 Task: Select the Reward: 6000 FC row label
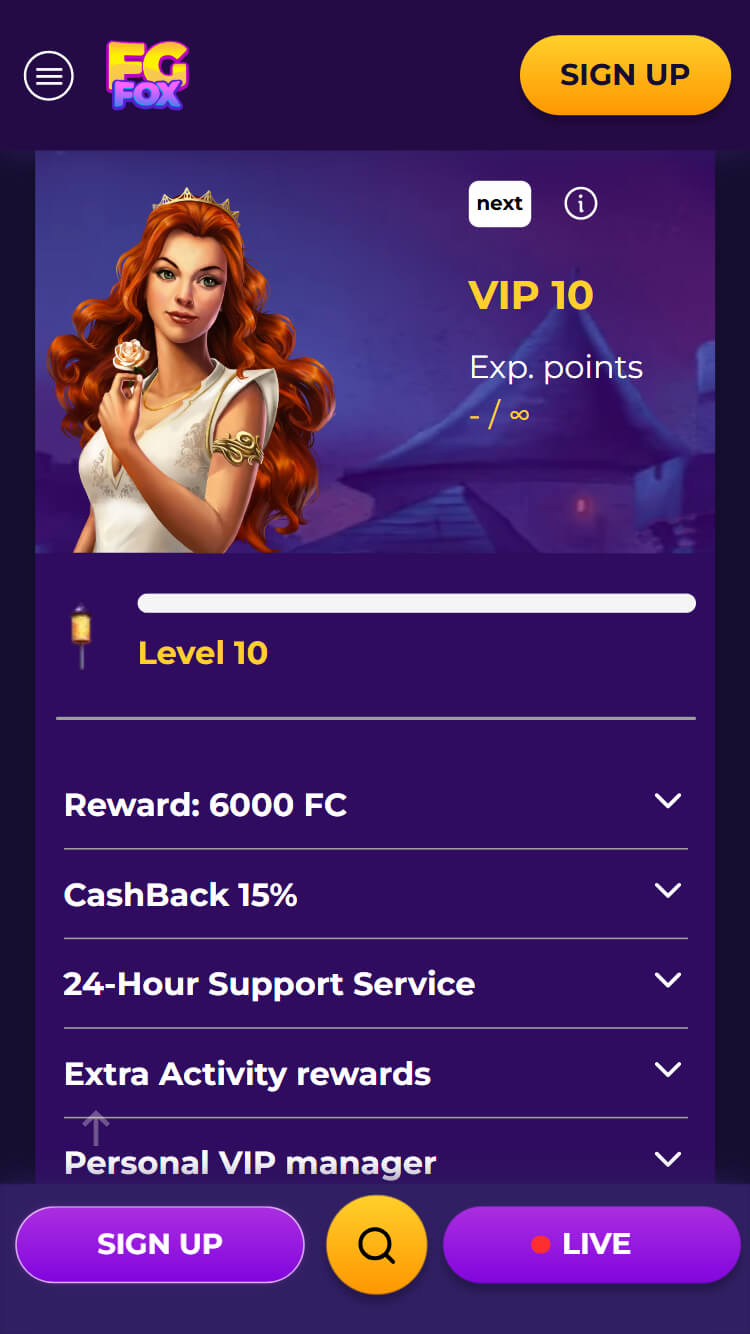pos(205,805)
